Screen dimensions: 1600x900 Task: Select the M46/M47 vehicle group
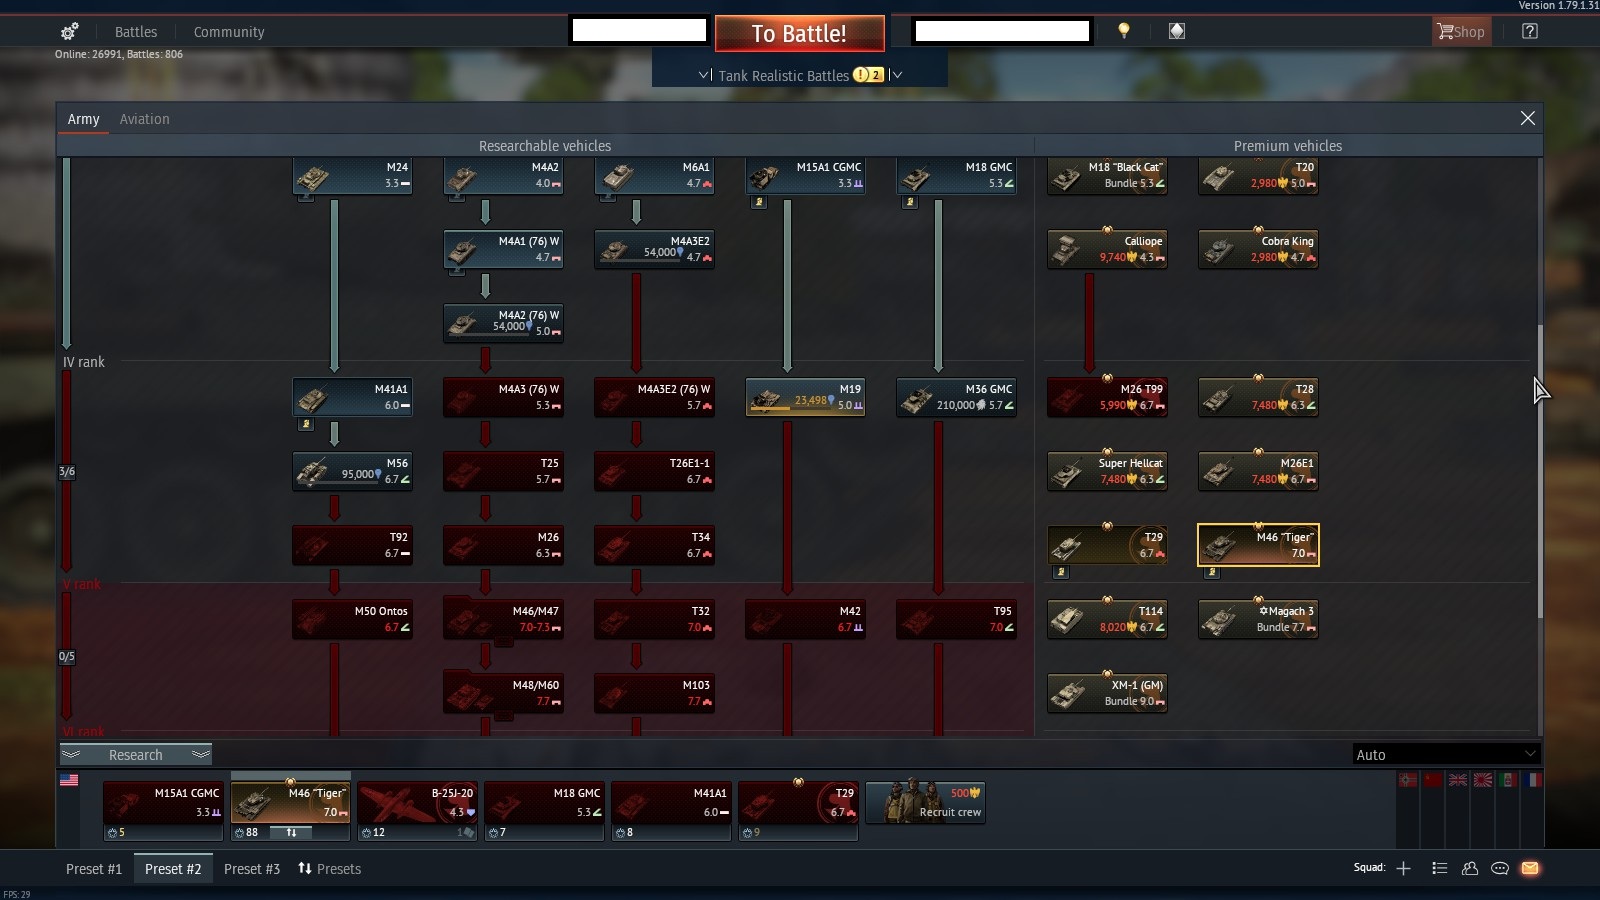(504, 619)
